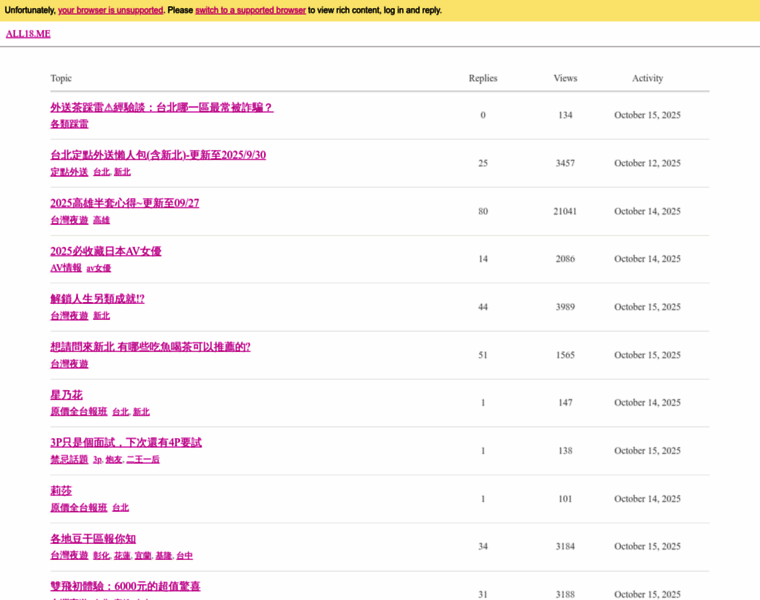Open the 解鎖人生另類成就 topic

(x=97, y=299)
